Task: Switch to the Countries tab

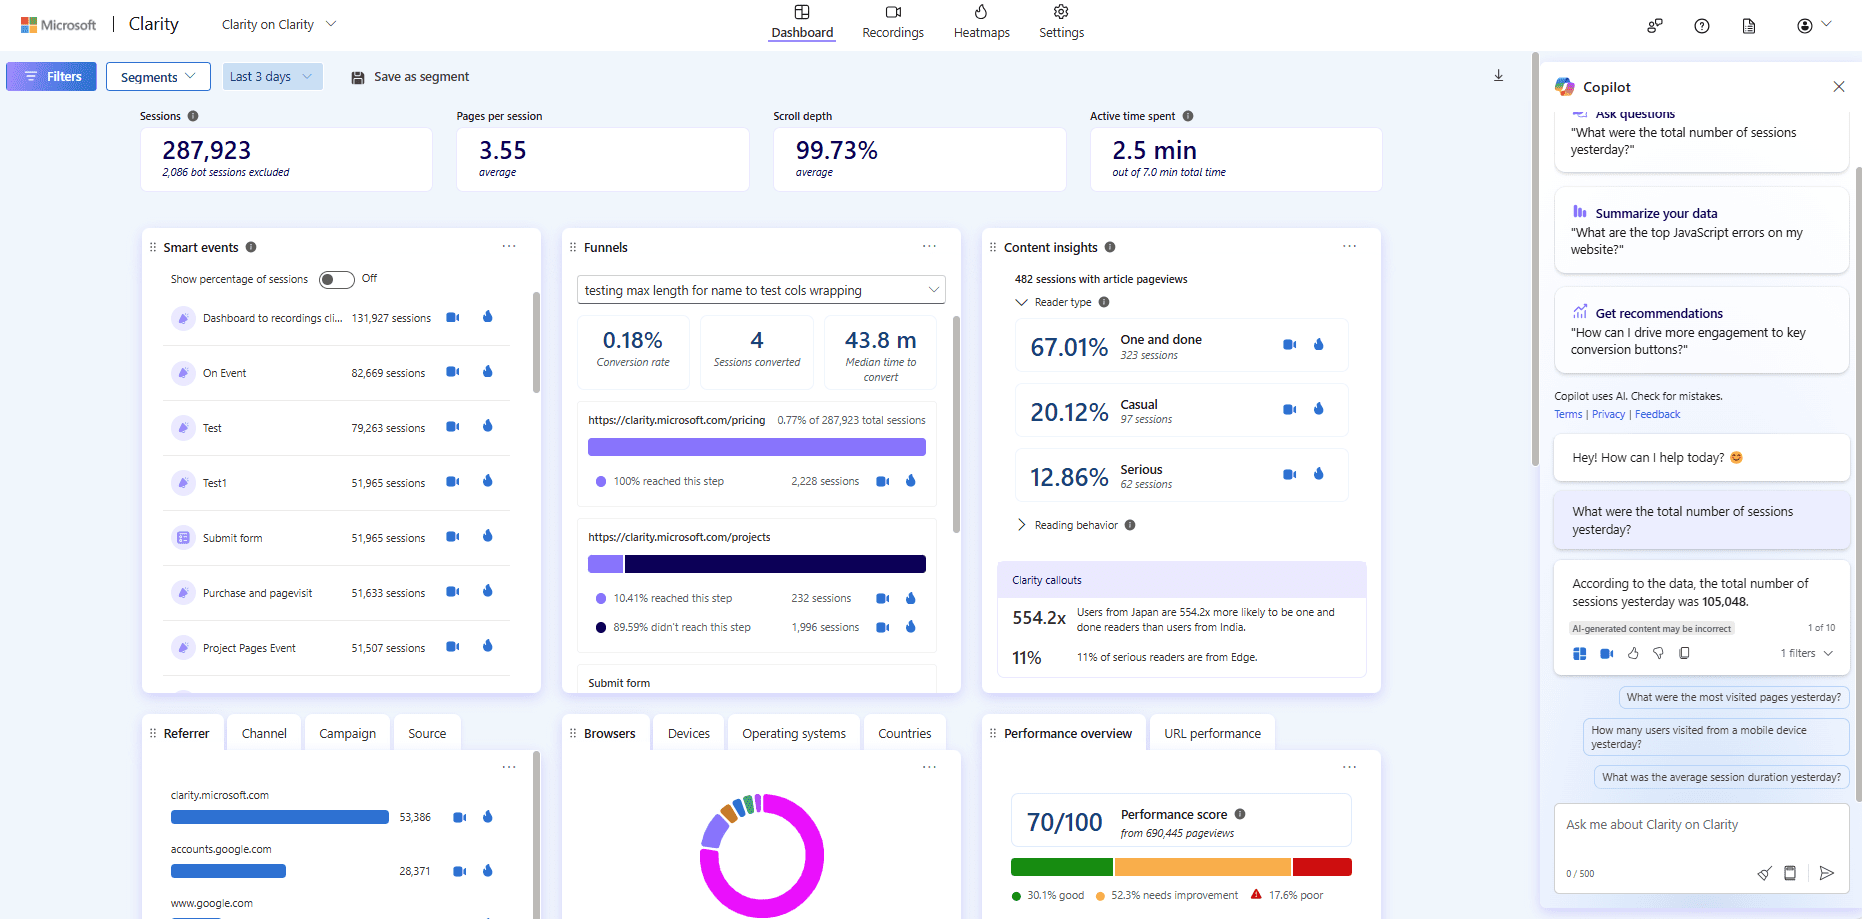Action: point(904,733)
